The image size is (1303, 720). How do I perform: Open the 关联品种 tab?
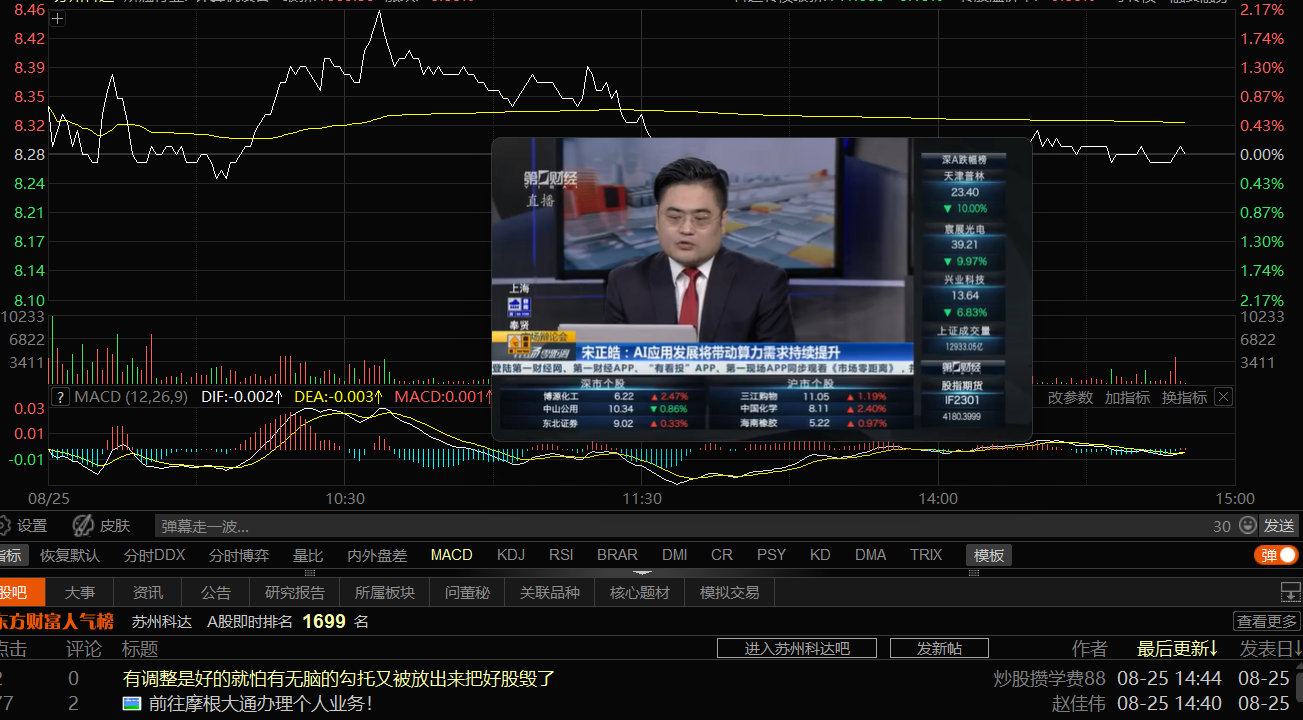(x=550, y=592)
